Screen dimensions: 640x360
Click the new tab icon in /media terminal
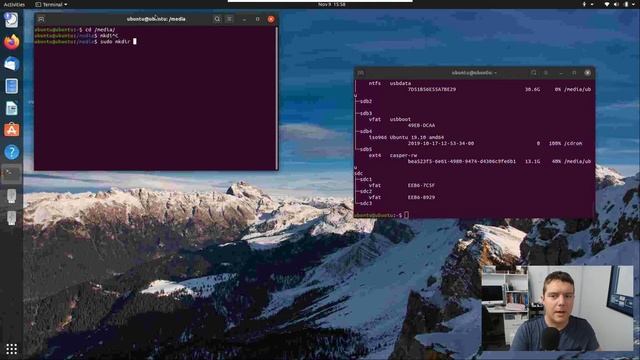click(41, 19)
